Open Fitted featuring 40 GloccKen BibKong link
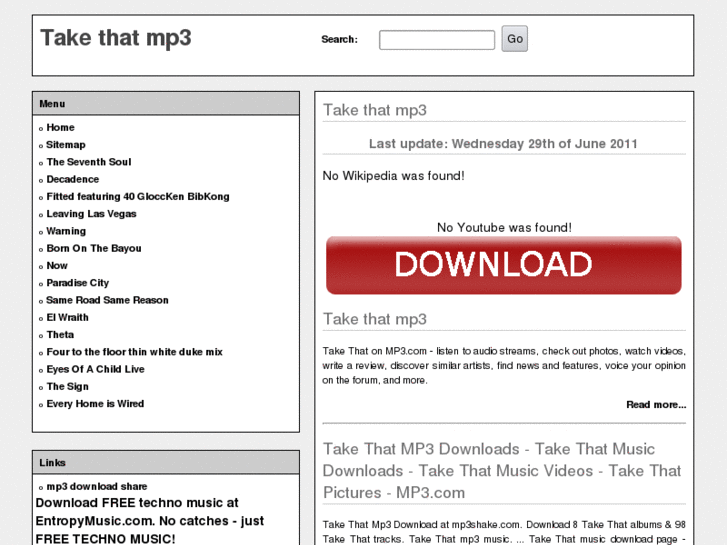This screenshot has height=545, width=727. [x=138, y=197]
